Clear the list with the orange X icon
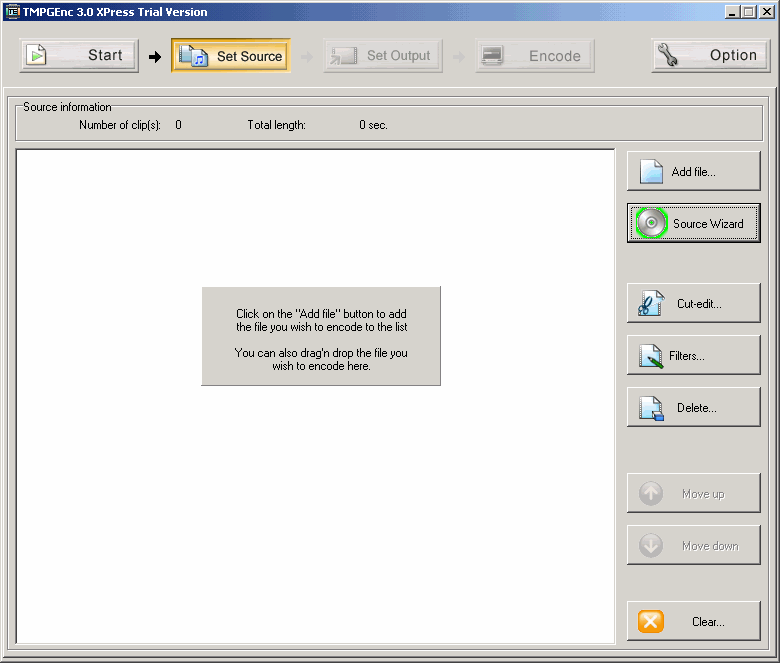Screen dimensions: 780x663 point(651,622)
